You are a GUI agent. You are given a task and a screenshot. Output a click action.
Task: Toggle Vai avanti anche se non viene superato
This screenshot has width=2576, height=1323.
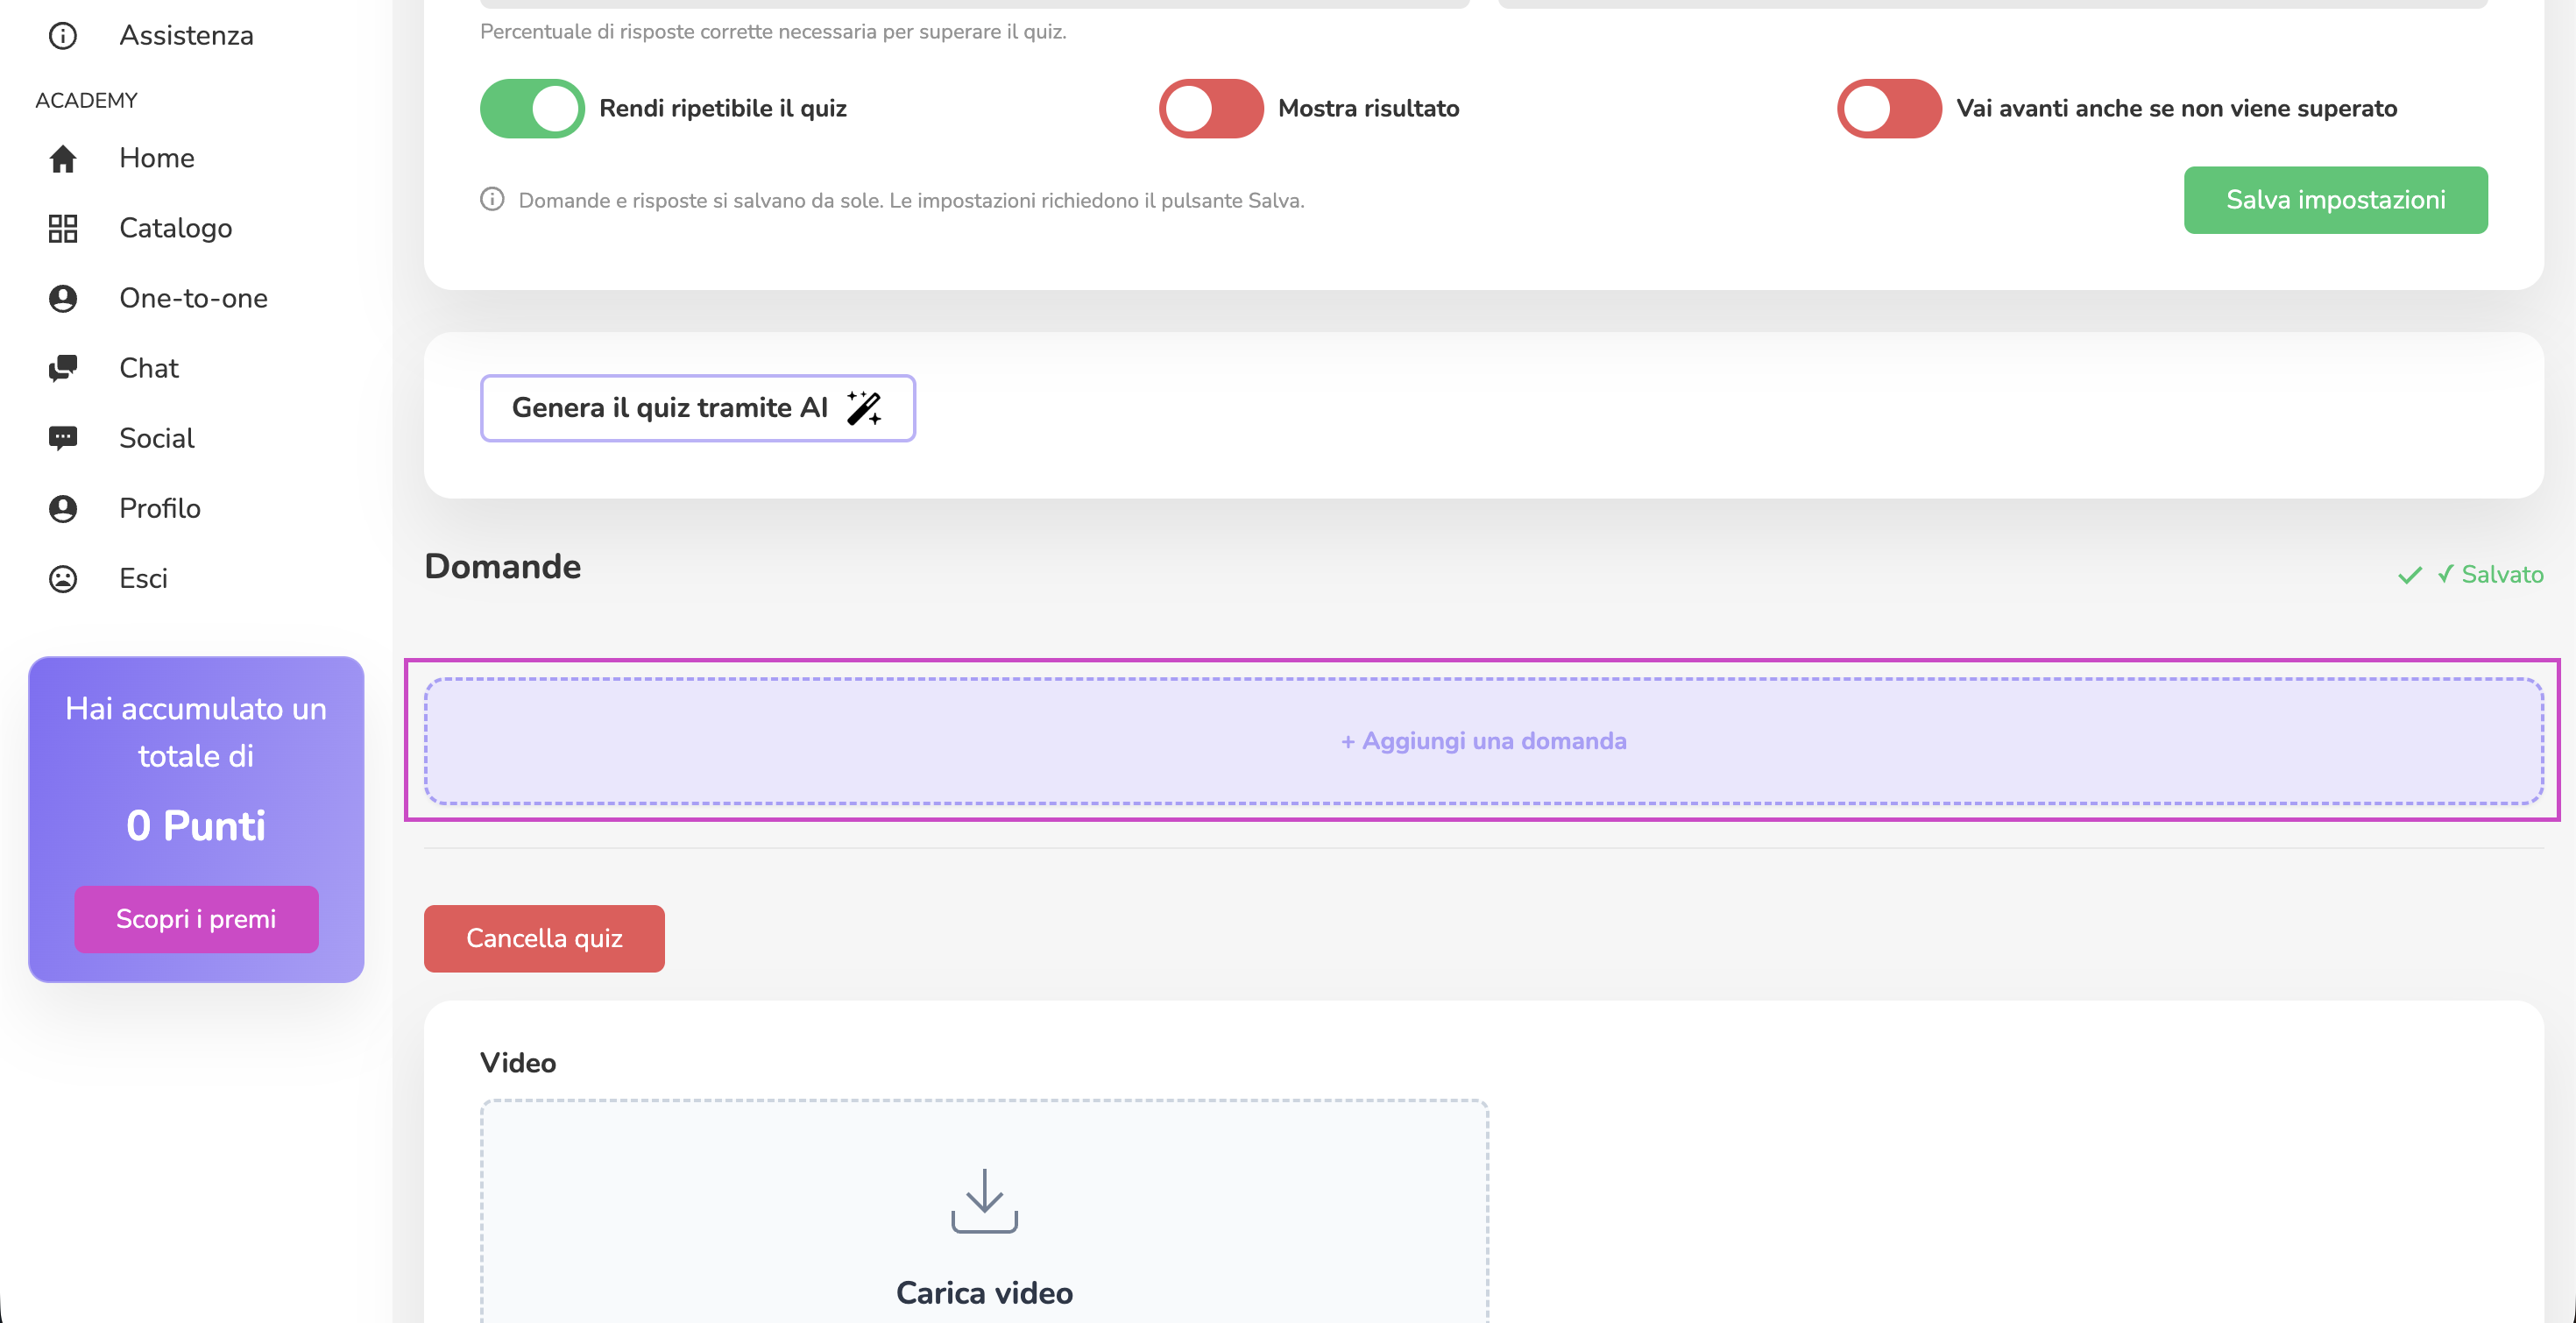coord(1889,108)
